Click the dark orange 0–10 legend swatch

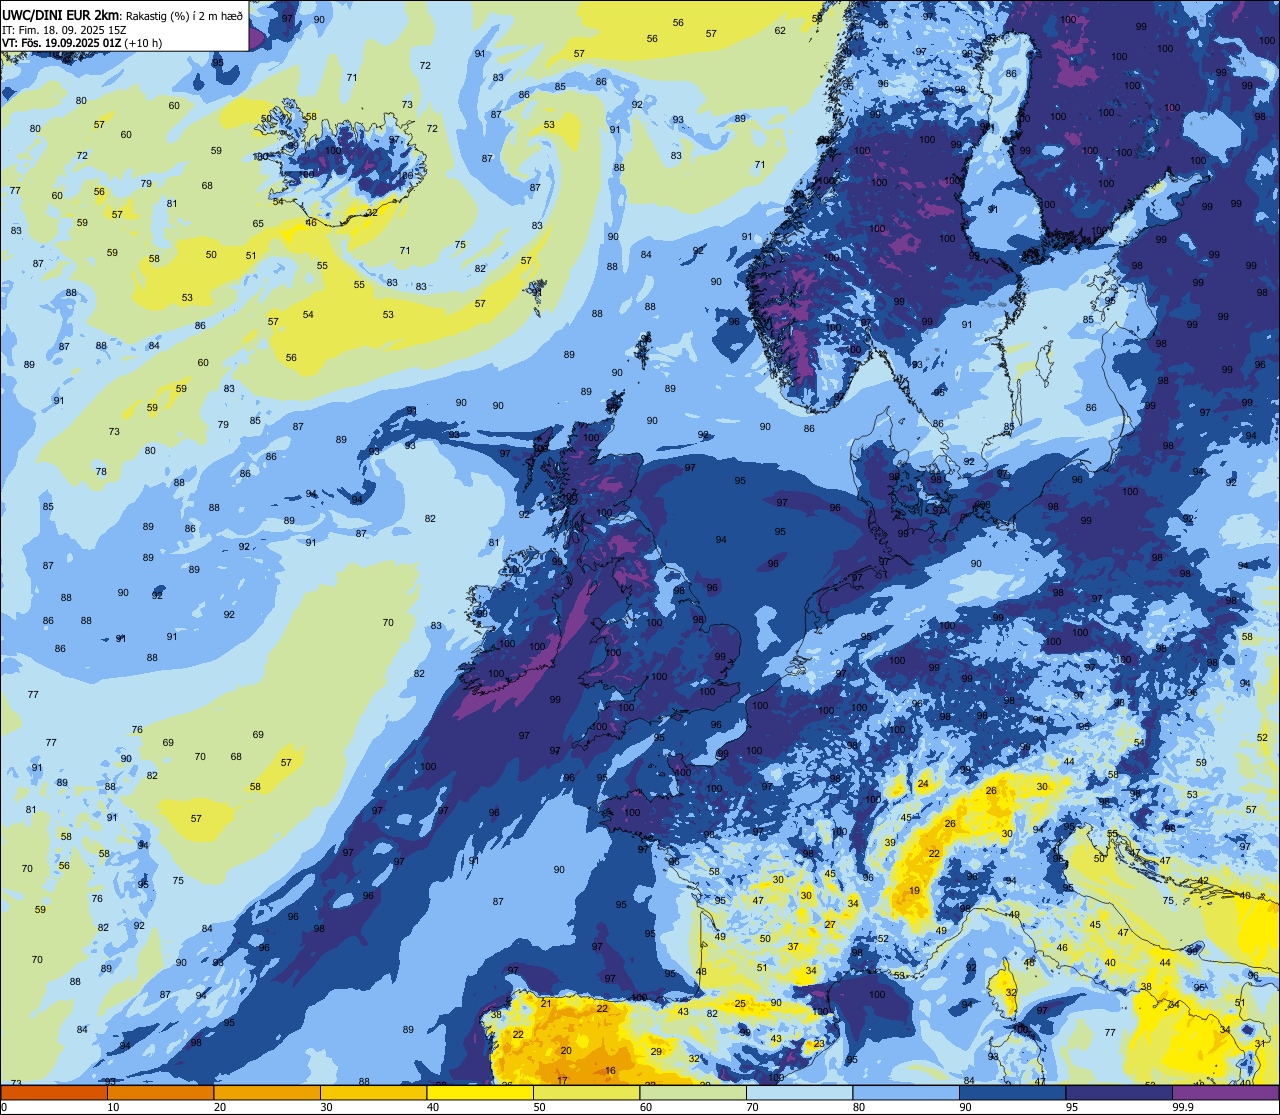(53, 1092)
